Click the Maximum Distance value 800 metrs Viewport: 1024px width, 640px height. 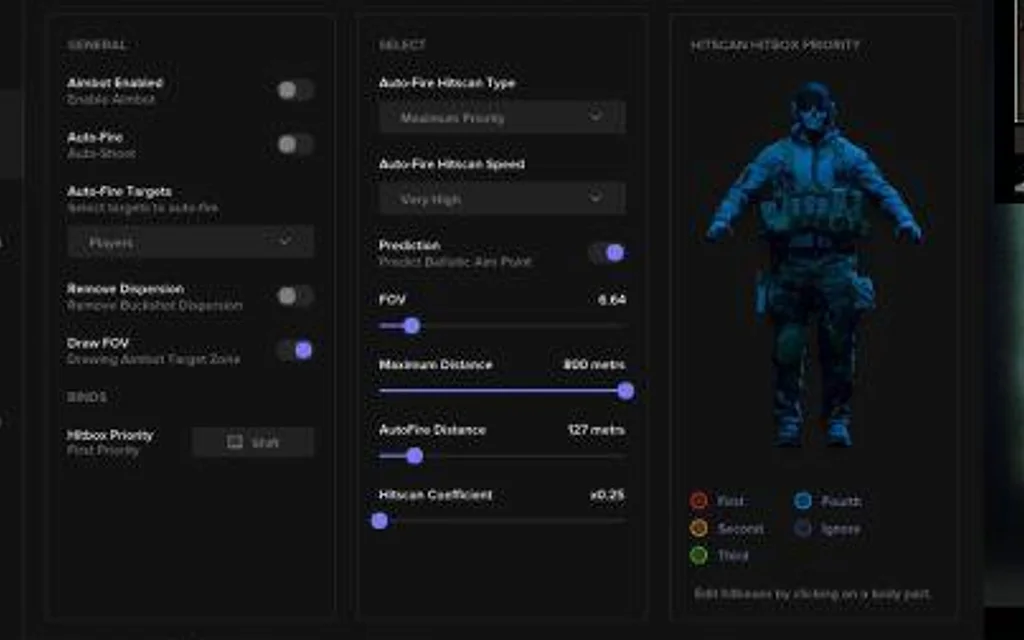coord(594,364)
